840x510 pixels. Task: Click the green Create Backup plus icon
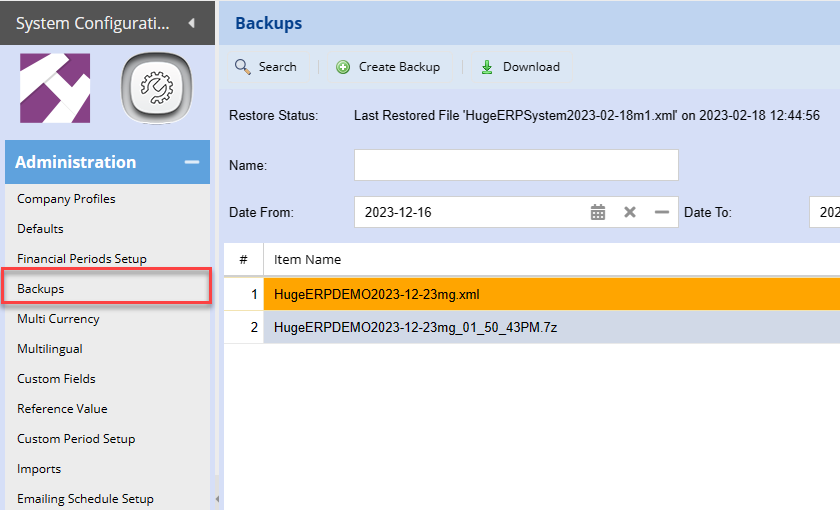tap(343, 67)
